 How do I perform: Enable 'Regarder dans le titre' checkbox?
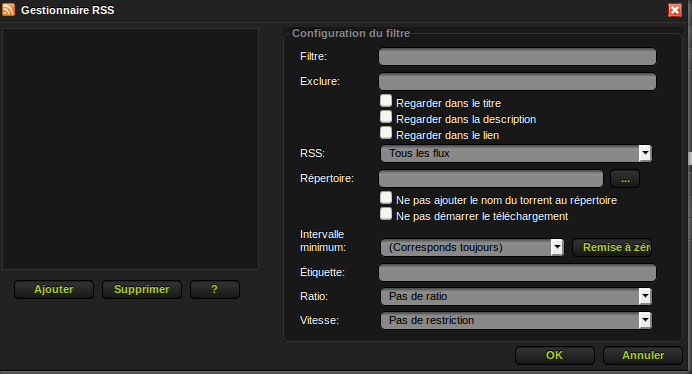pyautogui.click(x=386, y=101)
